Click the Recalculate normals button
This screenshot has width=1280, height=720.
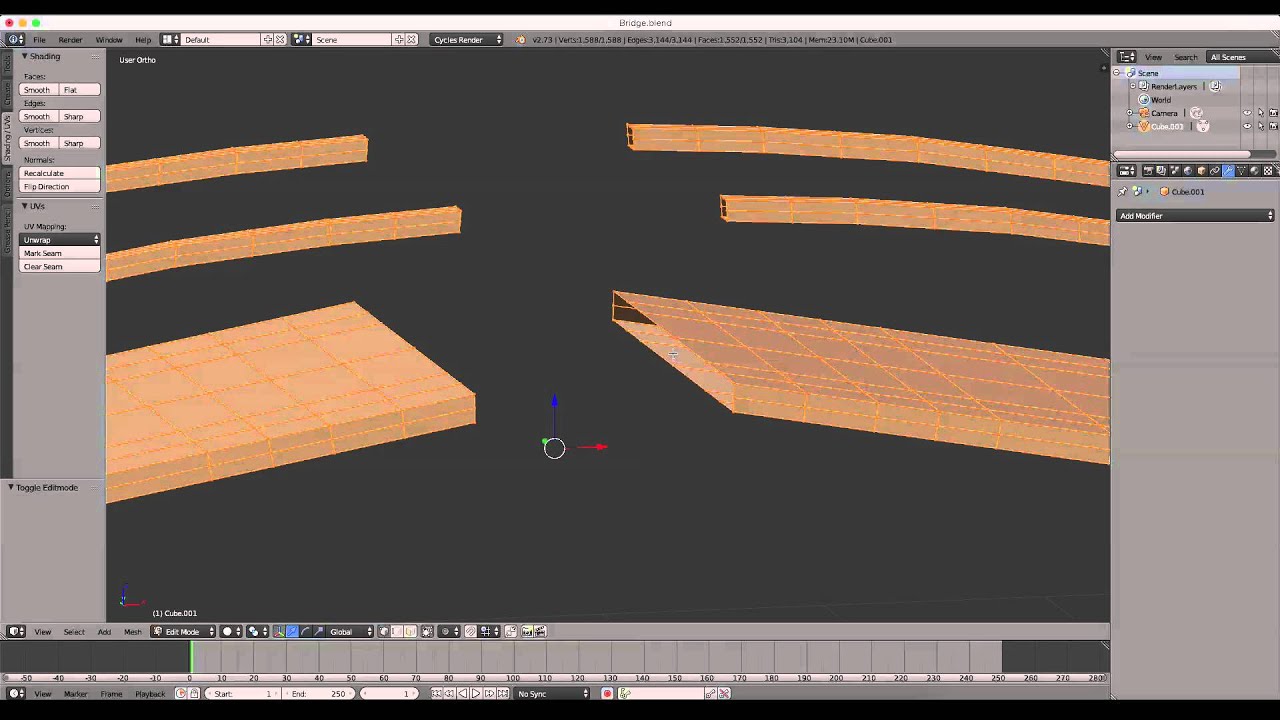pos(60,173)
